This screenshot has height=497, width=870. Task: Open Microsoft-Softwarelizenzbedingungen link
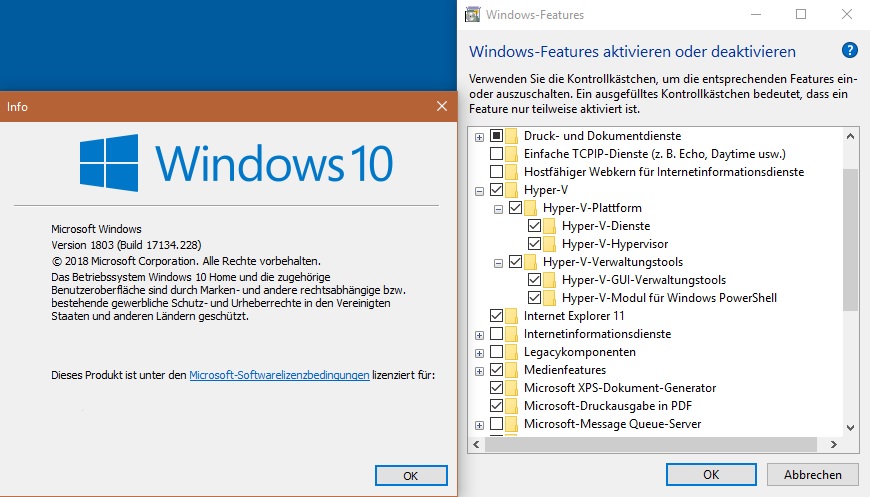tap(279, 375)
